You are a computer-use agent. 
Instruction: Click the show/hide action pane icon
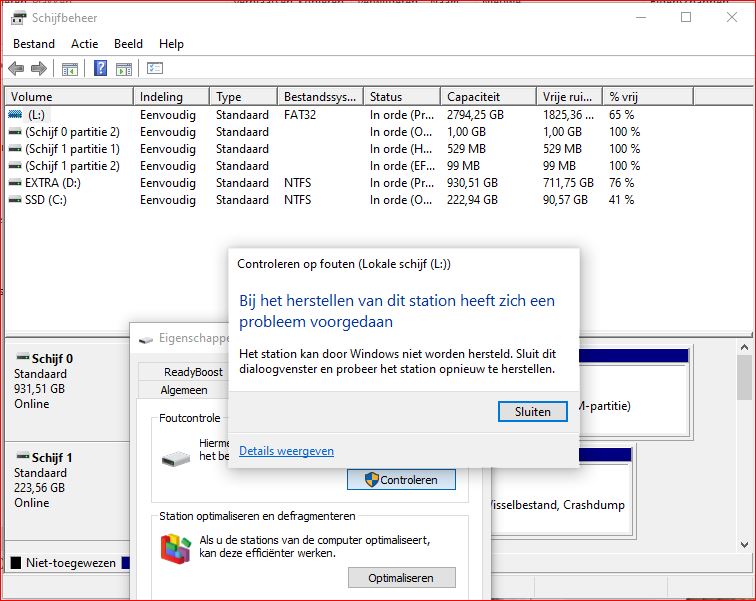[124, 68]
